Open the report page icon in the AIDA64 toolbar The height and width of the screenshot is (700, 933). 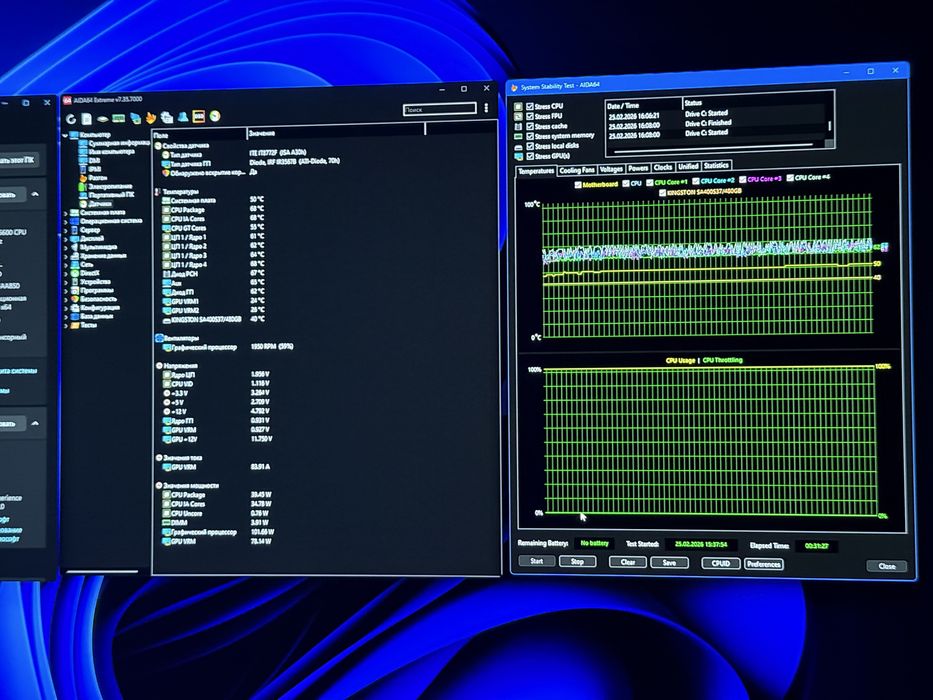point(87,119)
